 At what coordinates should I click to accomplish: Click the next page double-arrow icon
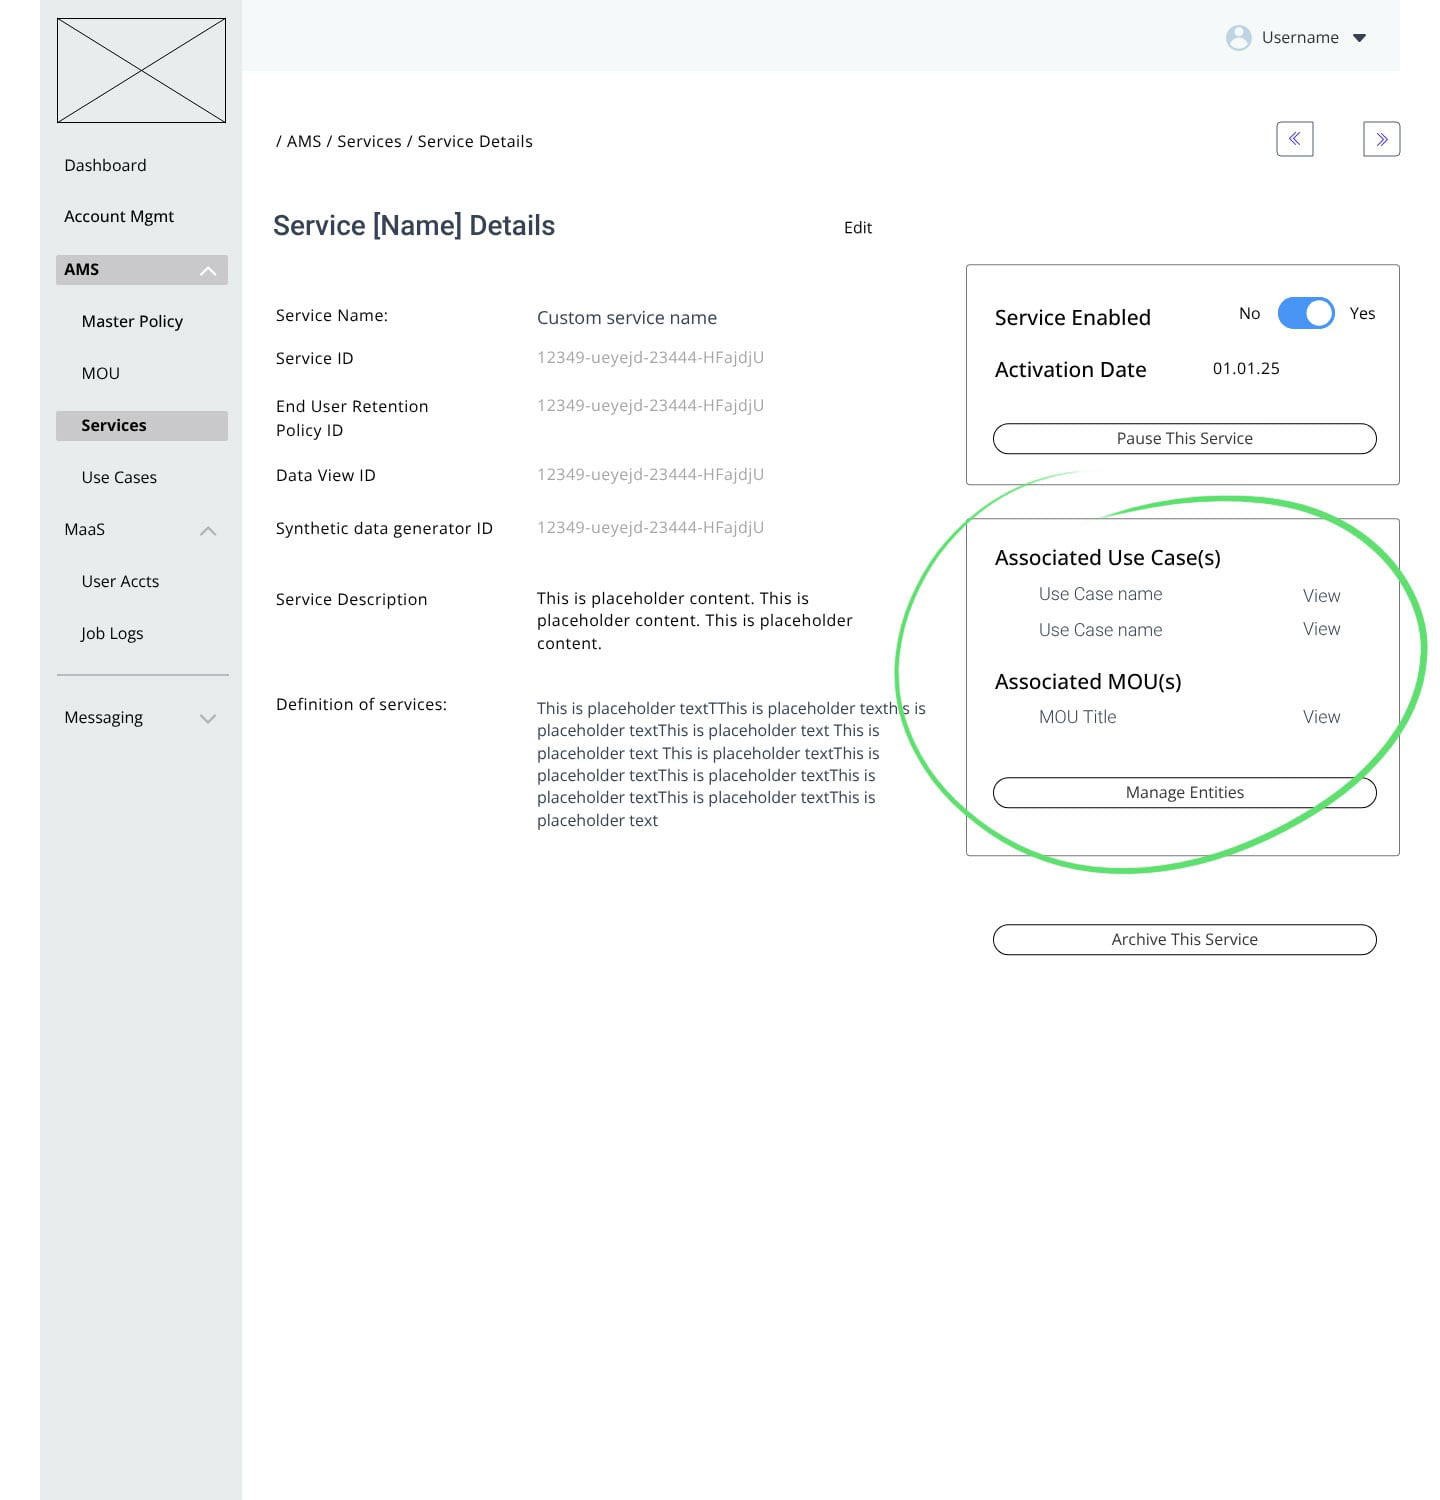[1381, 139]
